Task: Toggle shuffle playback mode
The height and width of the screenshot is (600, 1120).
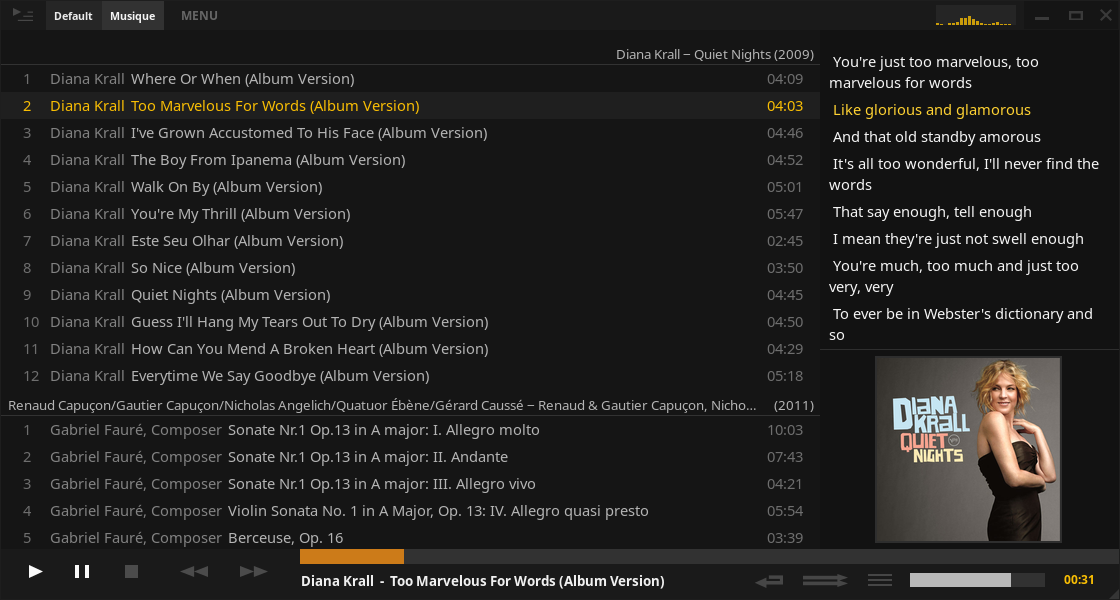Action: click(825, 580)
